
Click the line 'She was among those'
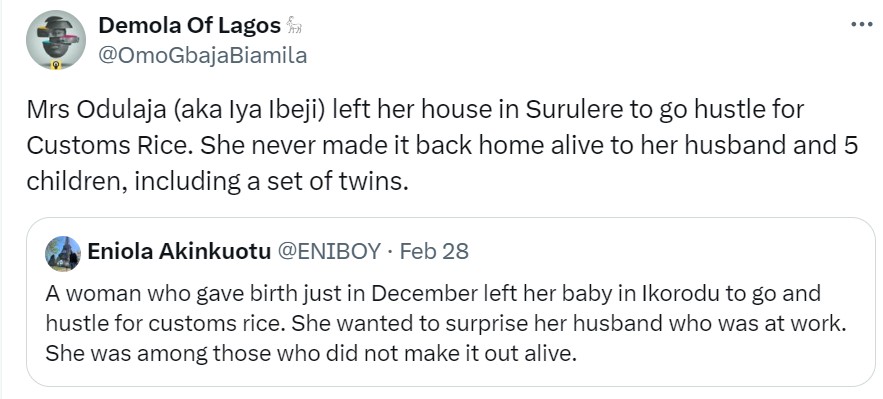click(311, 353)
